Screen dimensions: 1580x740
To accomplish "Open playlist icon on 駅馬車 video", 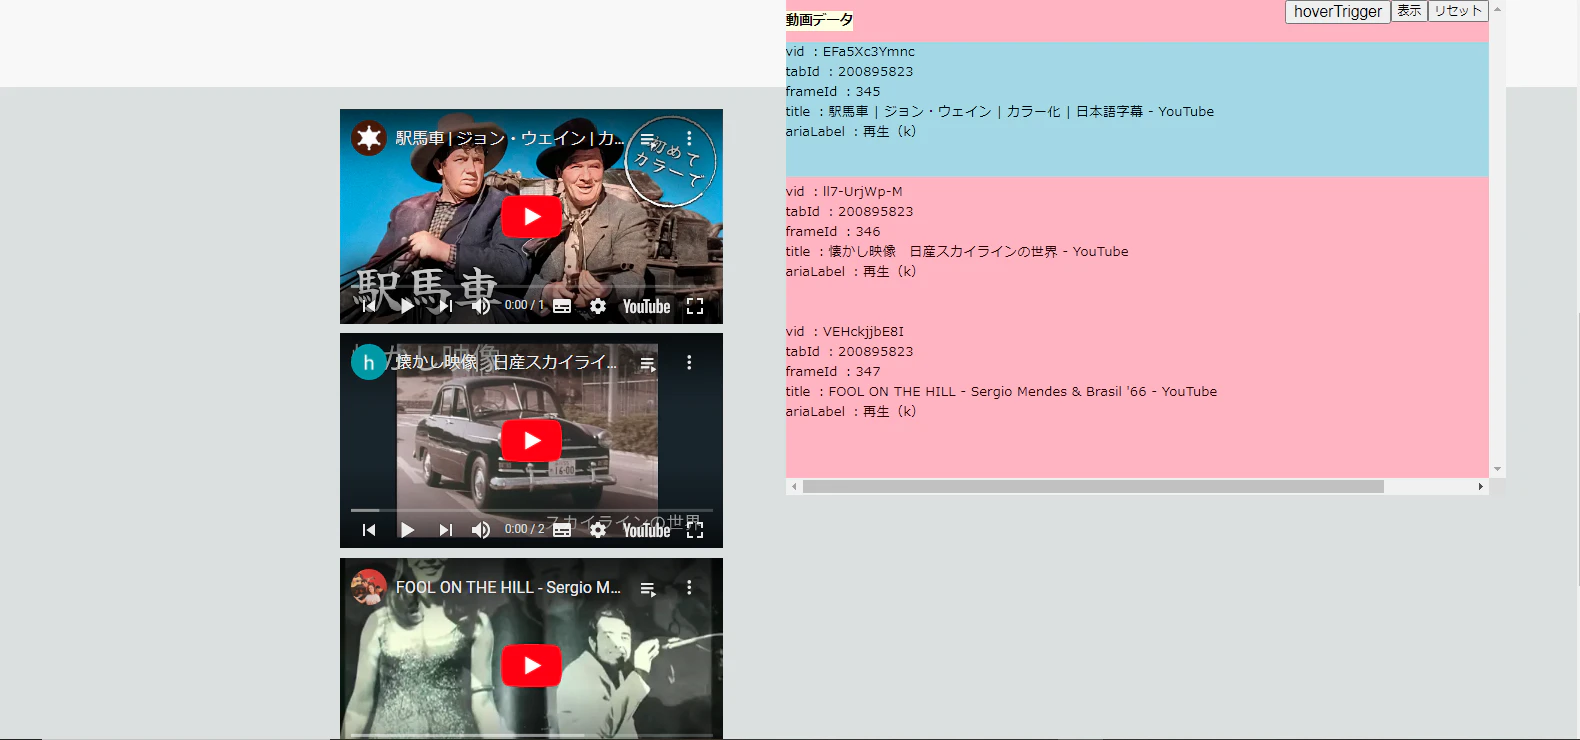I will click(x=648, y=139).
